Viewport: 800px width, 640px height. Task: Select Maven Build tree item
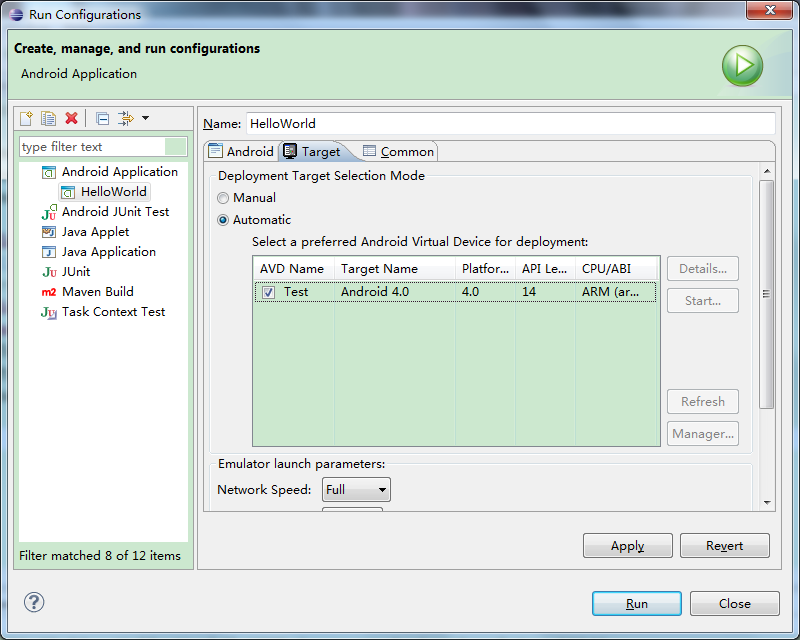97,291
